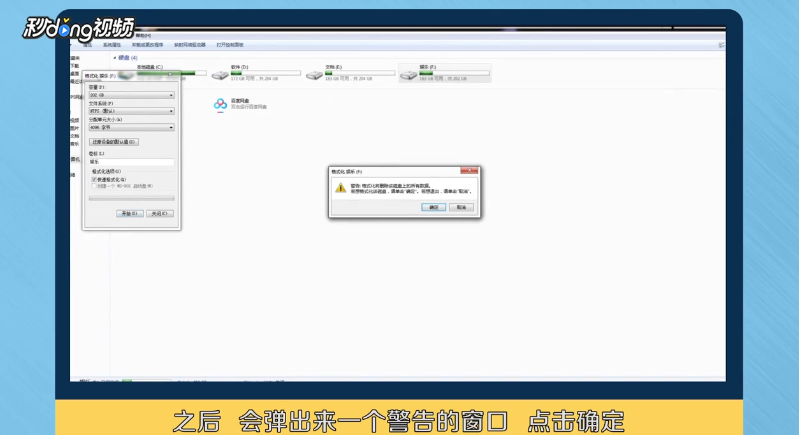Open the Capacity (容量) dropdown
The height and width of the screenshot is (435, 799).
(131, 95)
